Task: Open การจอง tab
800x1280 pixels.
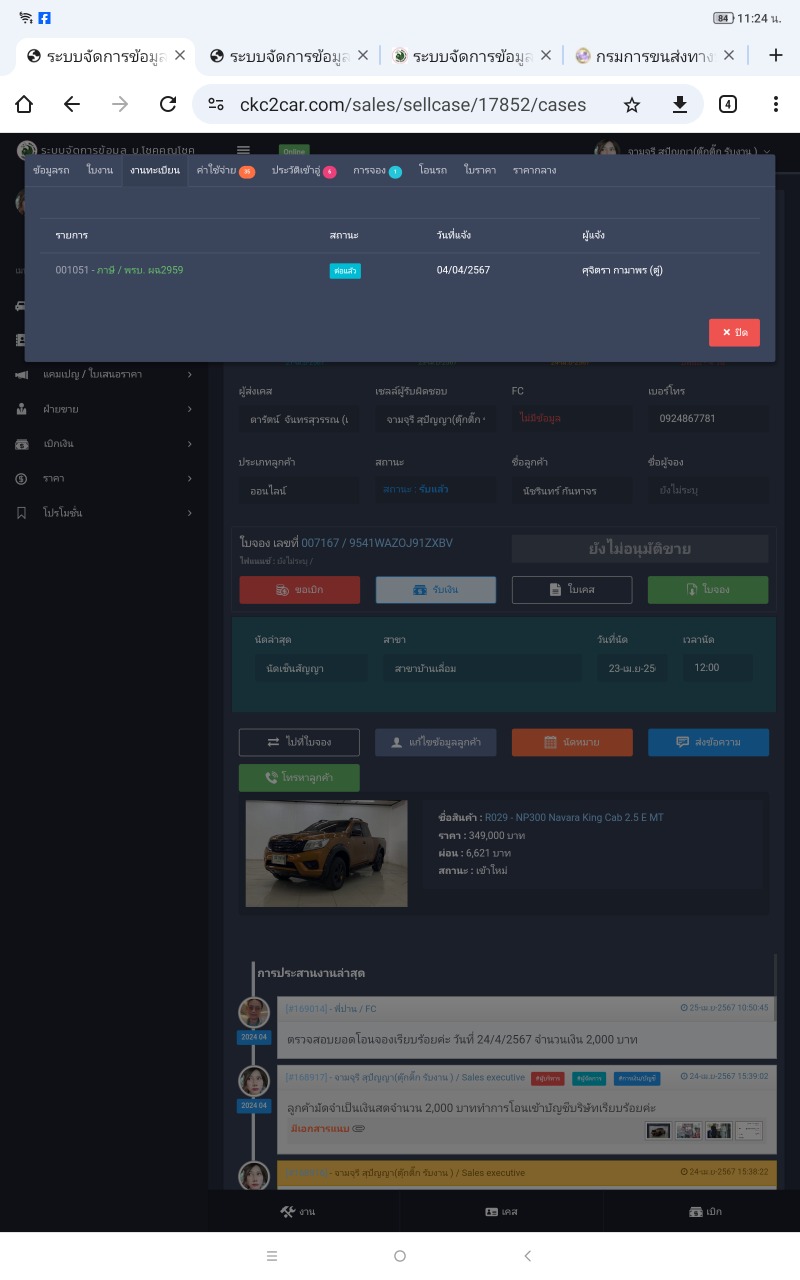Action: pos(377,171)
